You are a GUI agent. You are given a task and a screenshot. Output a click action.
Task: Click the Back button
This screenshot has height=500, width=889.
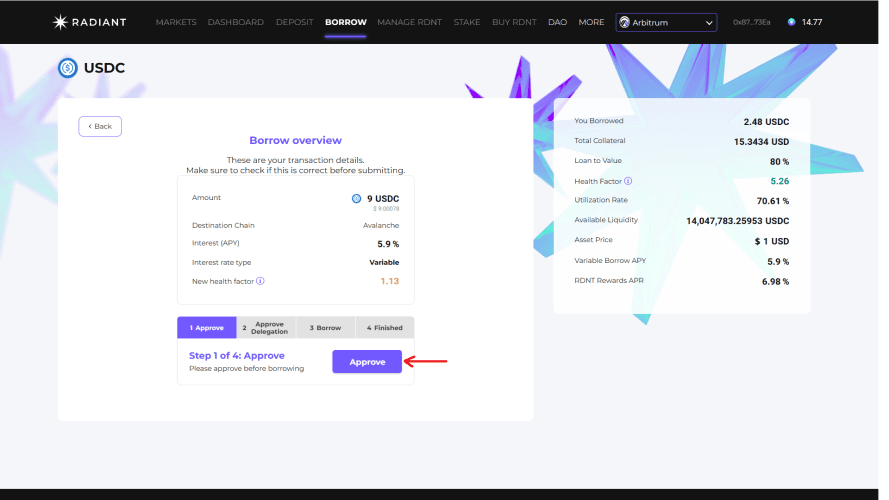point(100,126)
